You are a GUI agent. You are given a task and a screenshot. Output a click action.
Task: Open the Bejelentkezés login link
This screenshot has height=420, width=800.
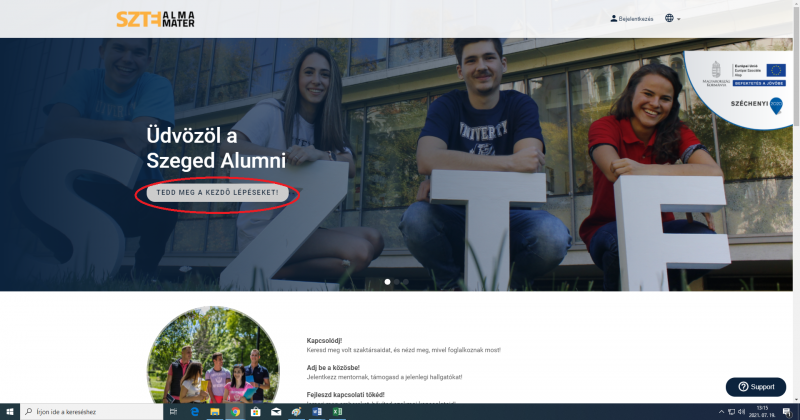[x=632, y=19]
